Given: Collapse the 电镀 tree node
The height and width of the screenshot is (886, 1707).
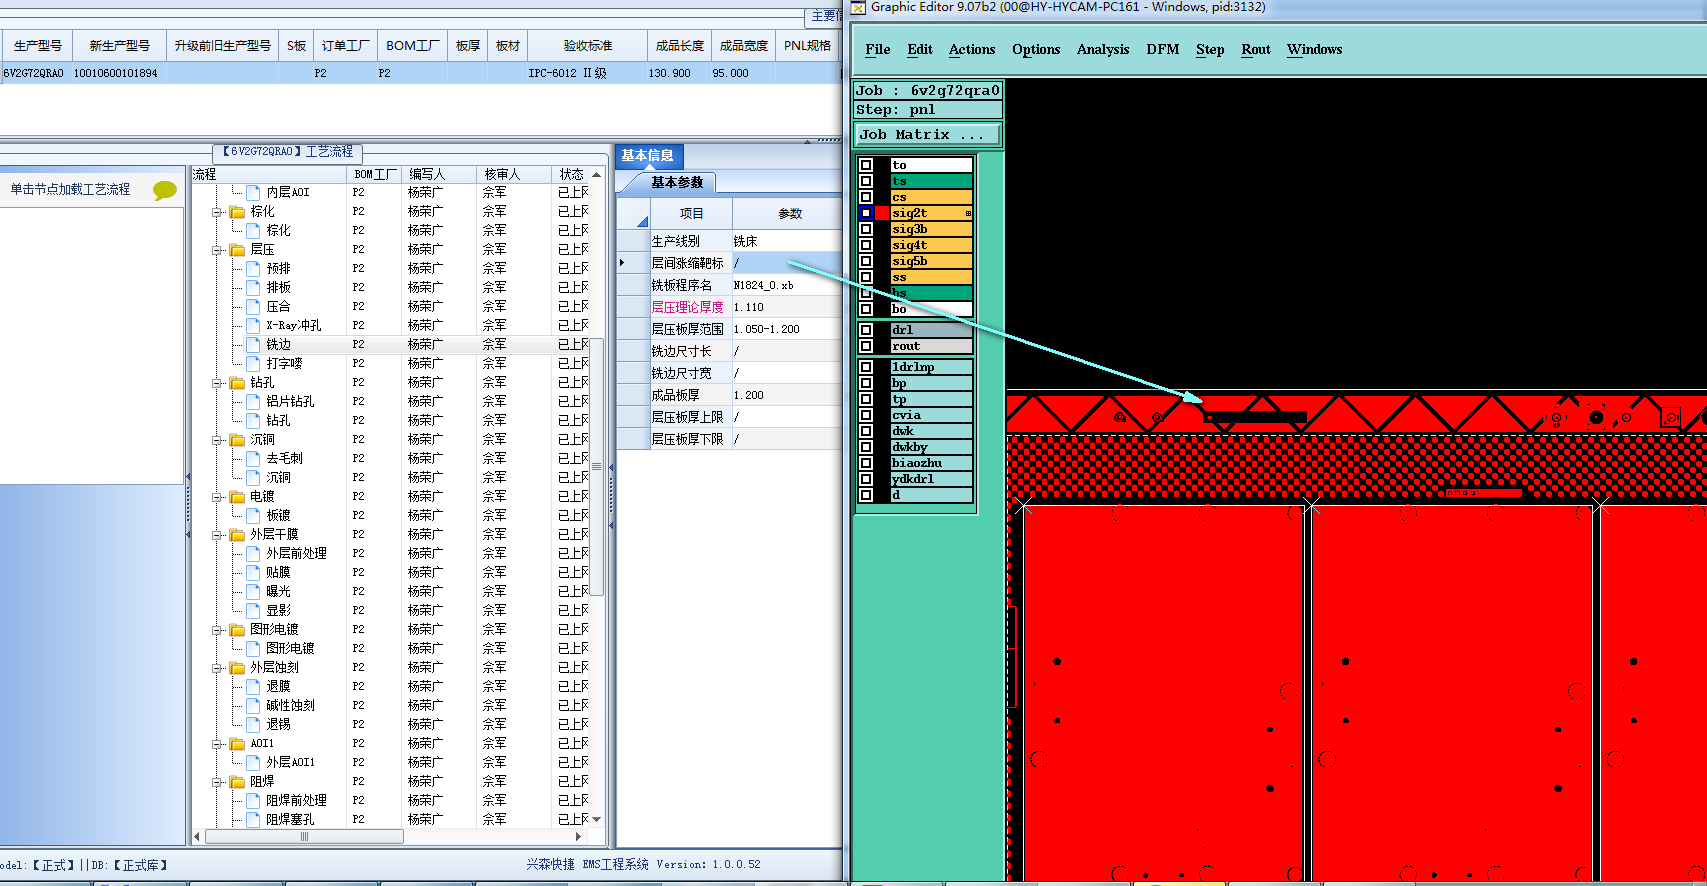Looking at the screenshot, I should point(217,497).
